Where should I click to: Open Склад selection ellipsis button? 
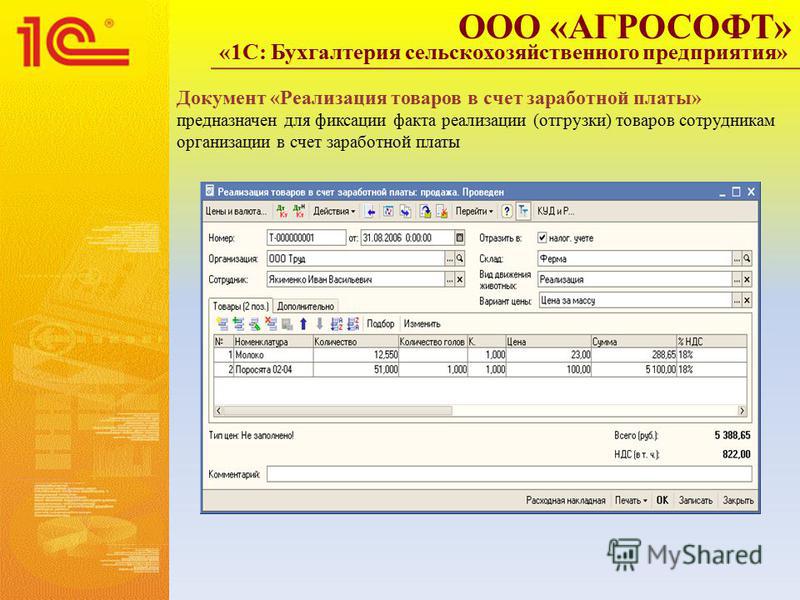tap(737, 259)
